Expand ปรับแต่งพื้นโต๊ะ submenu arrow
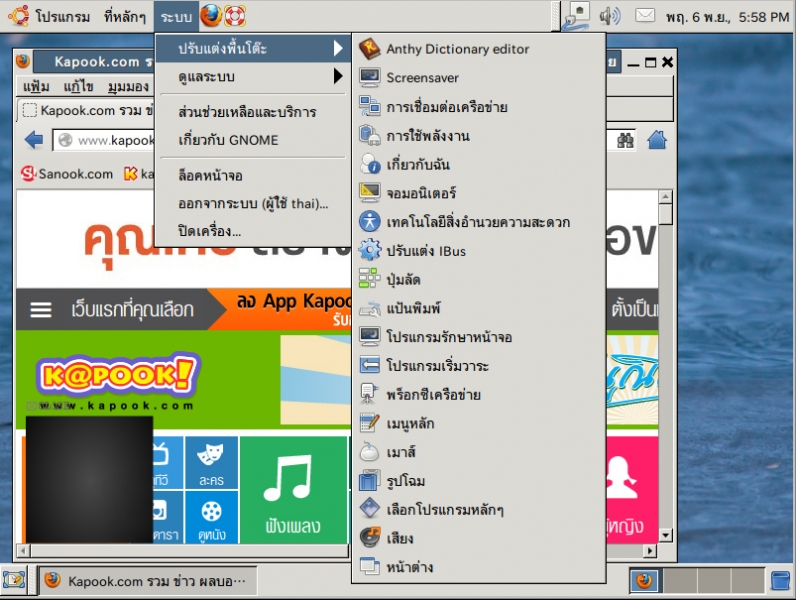Image resolution: width=796 pixels, height=600 pixels. pyautogui.click(x=338, y=48)
